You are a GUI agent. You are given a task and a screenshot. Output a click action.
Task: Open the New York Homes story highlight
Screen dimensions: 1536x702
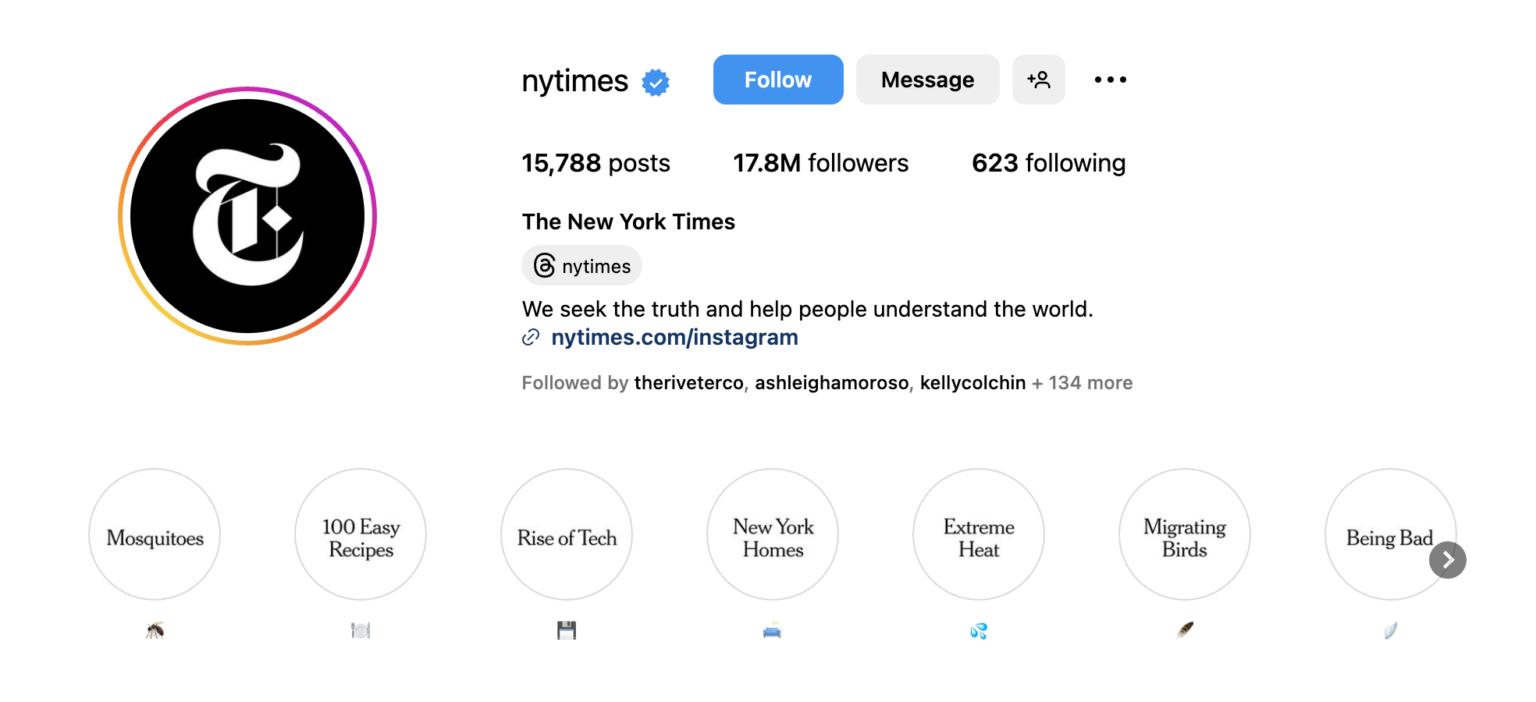[772, 534]
